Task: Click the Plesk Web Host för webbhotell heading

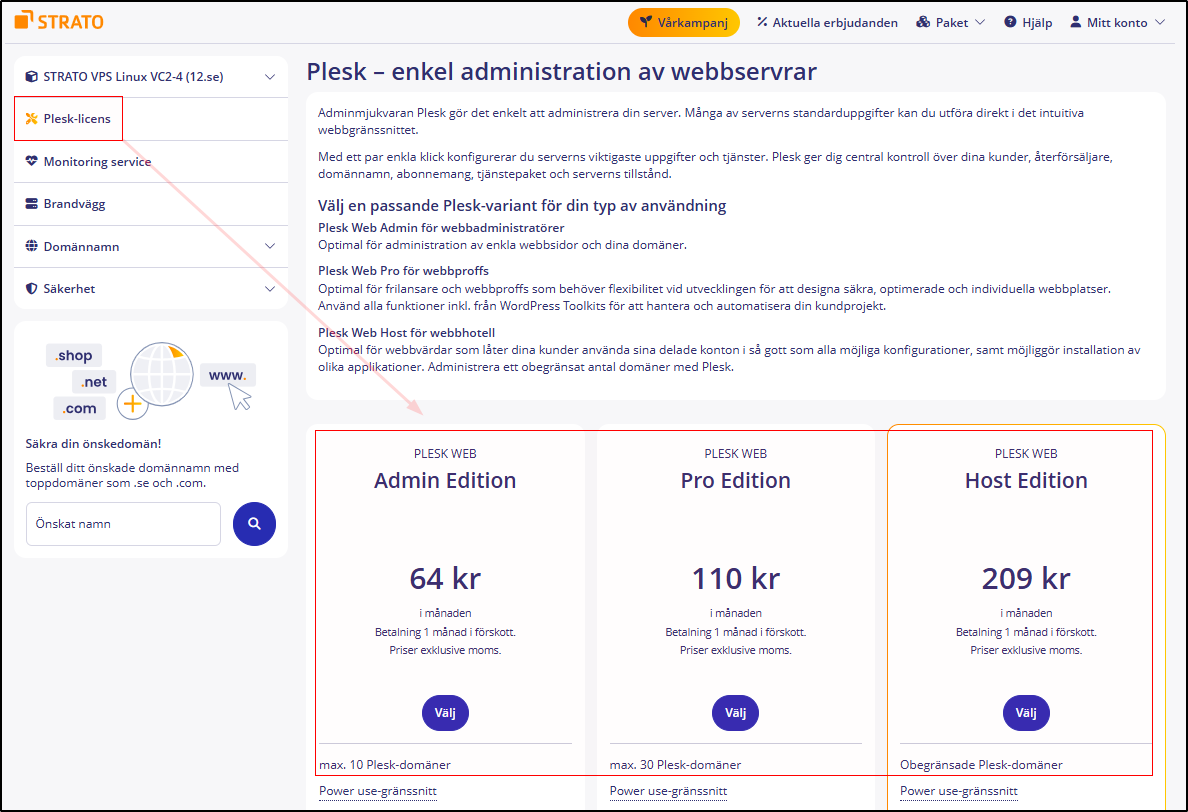Action: pos(406,333)
